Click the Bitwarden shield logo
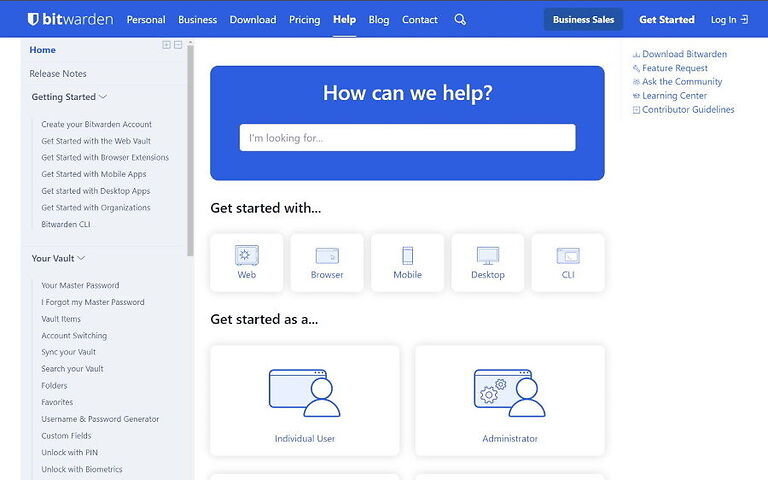Screen dimensions: 768x480 coord(33,19)
